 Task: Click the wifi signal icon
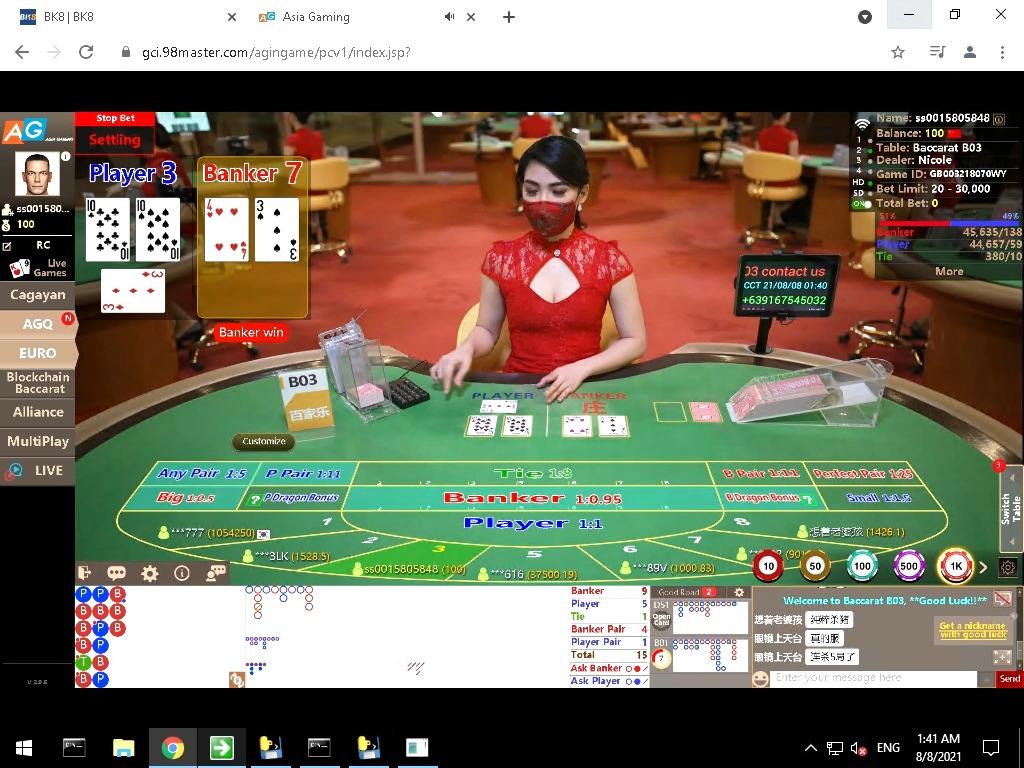click(x=863, y=123)
